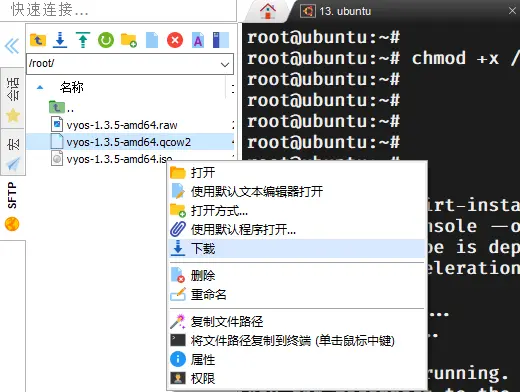Choose 重命名 in context menu
The height and width of the screenshot is (392, 520).
click(x=297, y=295)
